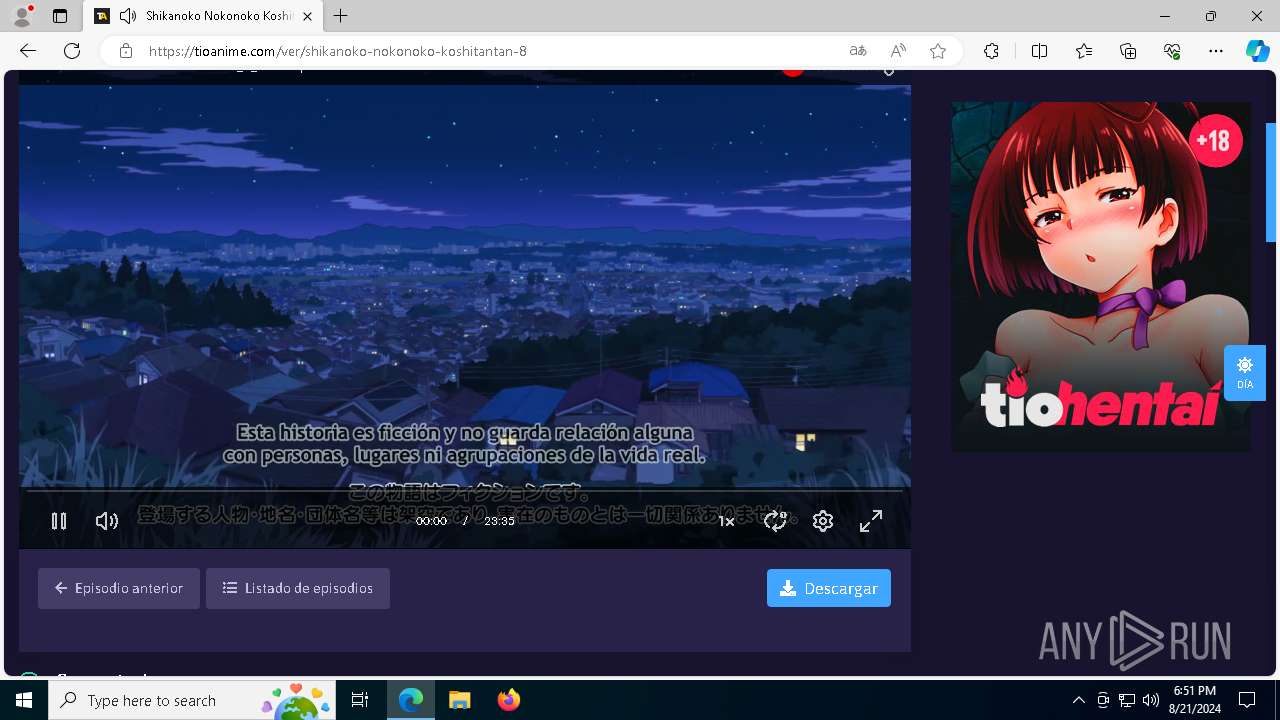Click the Descargar button
This screenshot has height=720, width=1280.
coord(829,588)
